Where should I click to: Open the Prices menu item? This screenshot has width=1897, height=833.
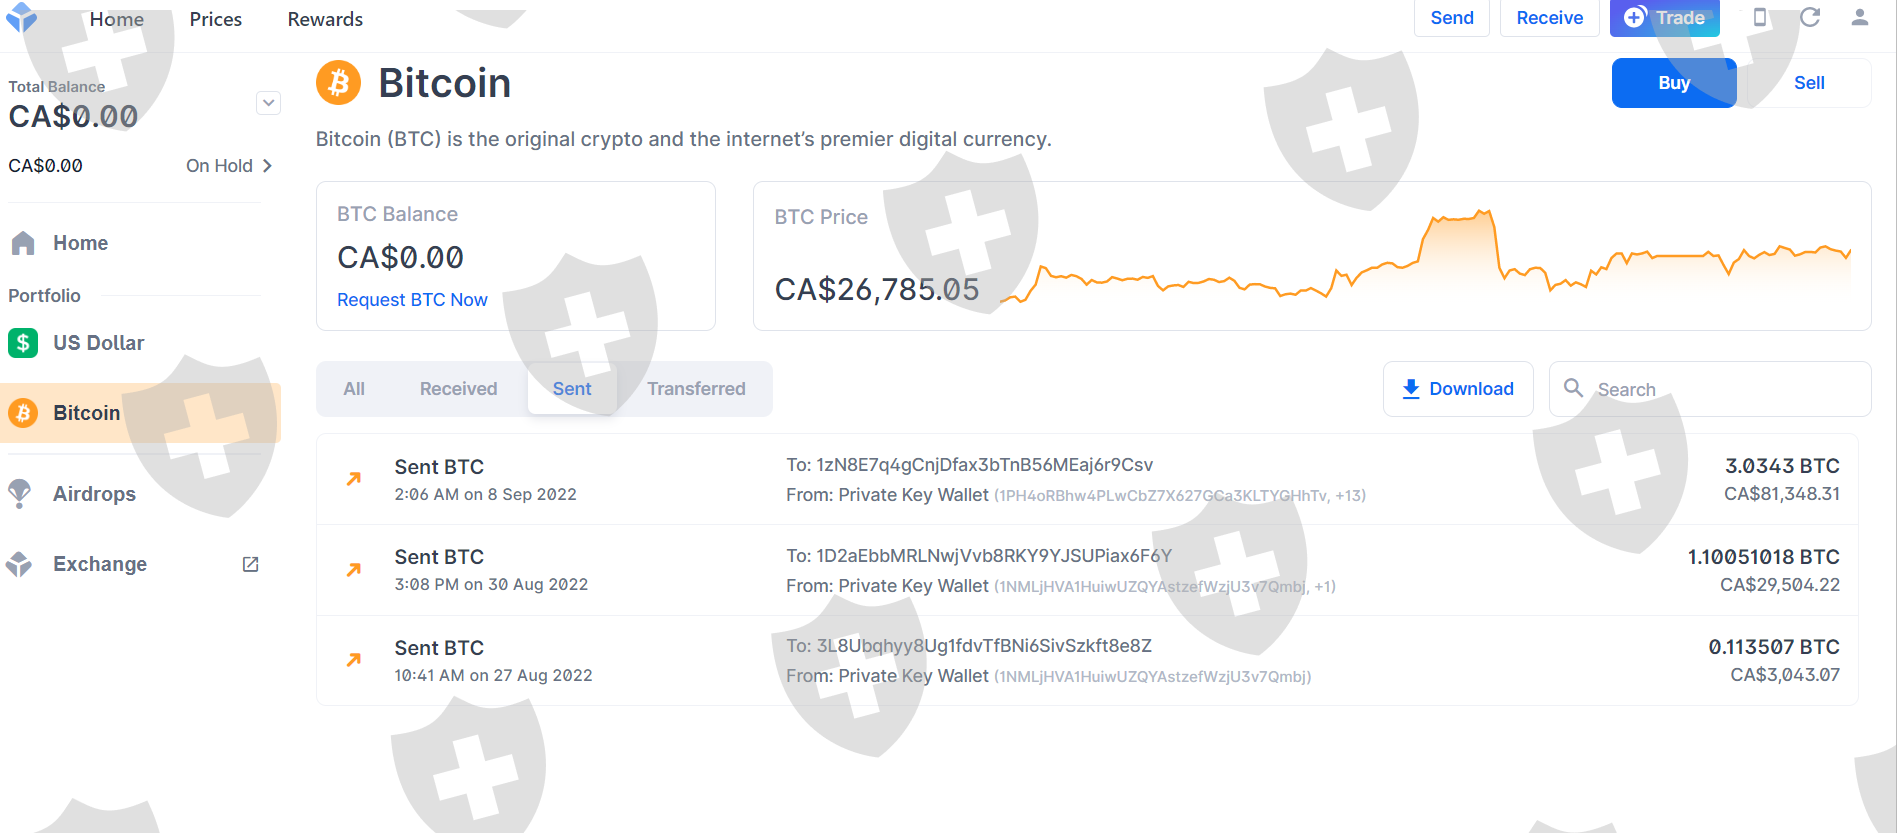tap(216, 19)
